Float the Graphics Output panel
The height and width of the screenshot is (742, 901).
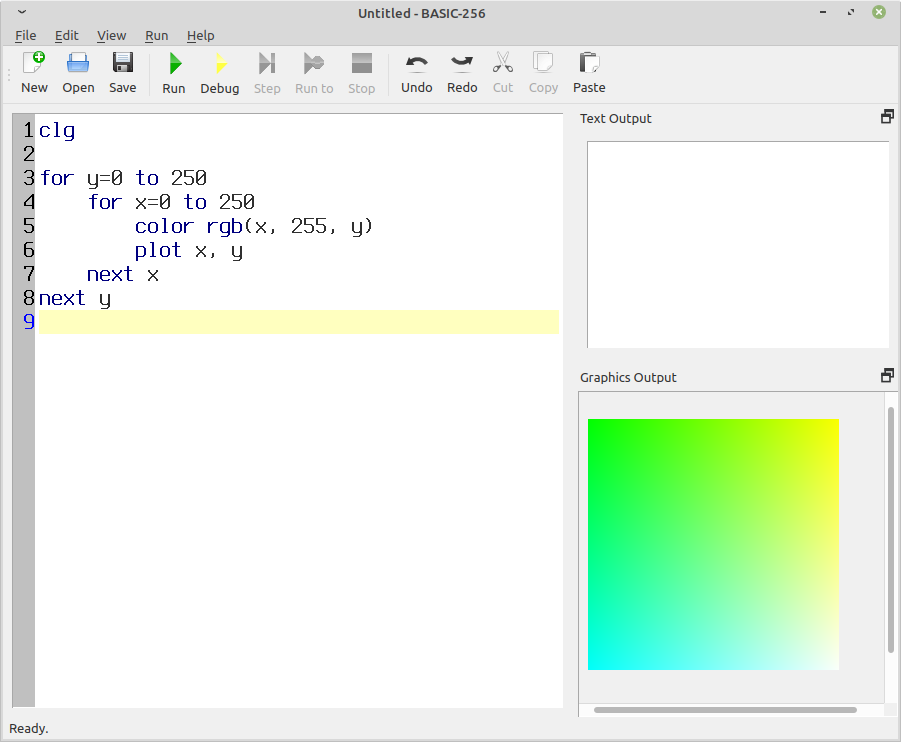886,376
